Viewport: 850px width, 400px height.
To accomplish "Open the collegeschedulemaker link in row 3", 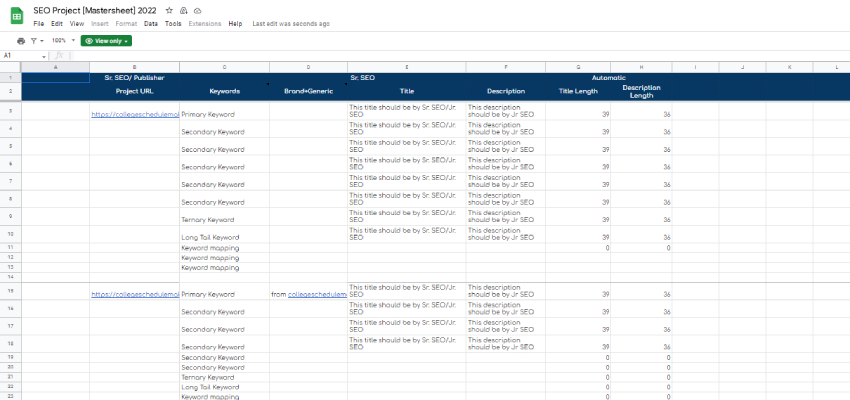I will [x=135, y=115].
